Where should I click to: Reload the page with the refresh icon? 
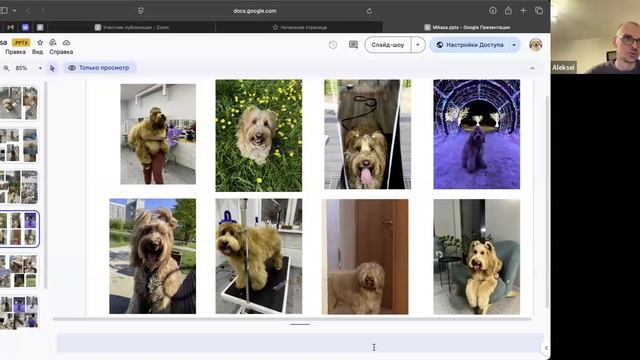pyautogui.click(x=369, y=11)
